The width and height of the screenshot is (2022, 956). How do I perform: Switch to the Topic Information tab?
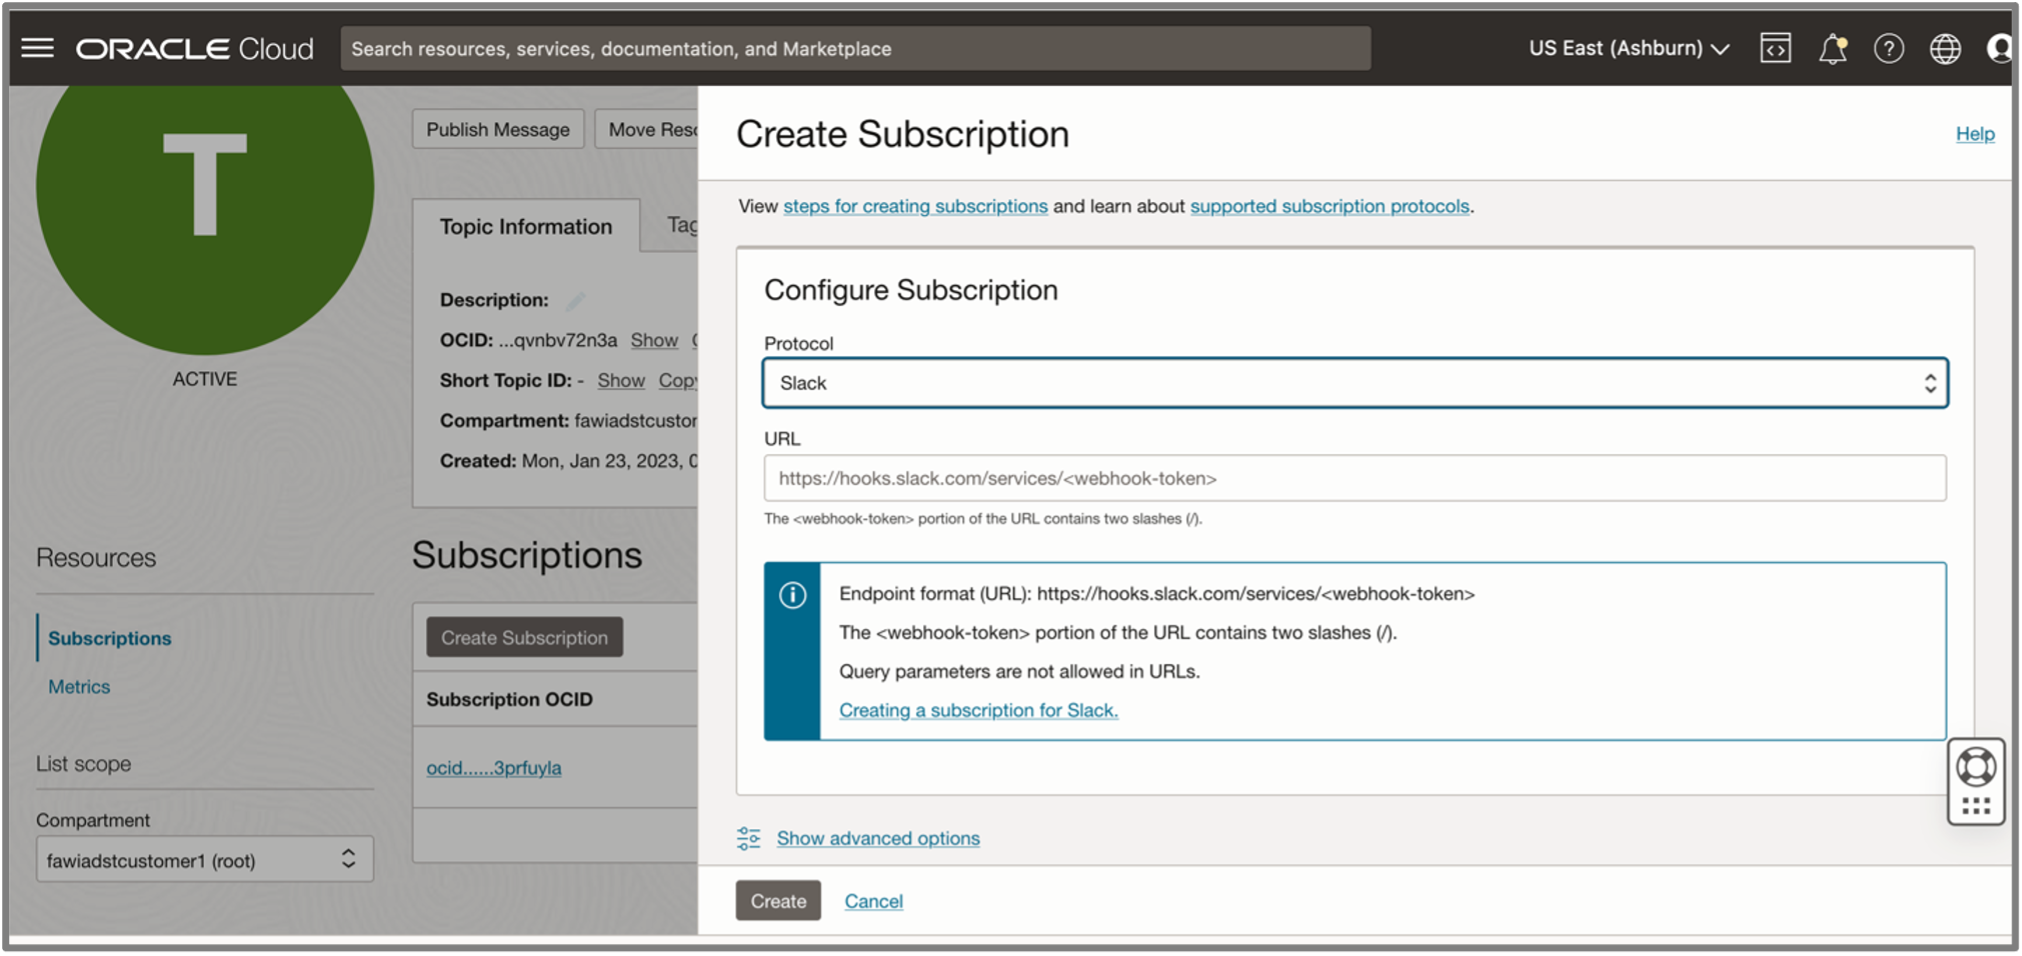pyautogui.click(x=525, y=226)
